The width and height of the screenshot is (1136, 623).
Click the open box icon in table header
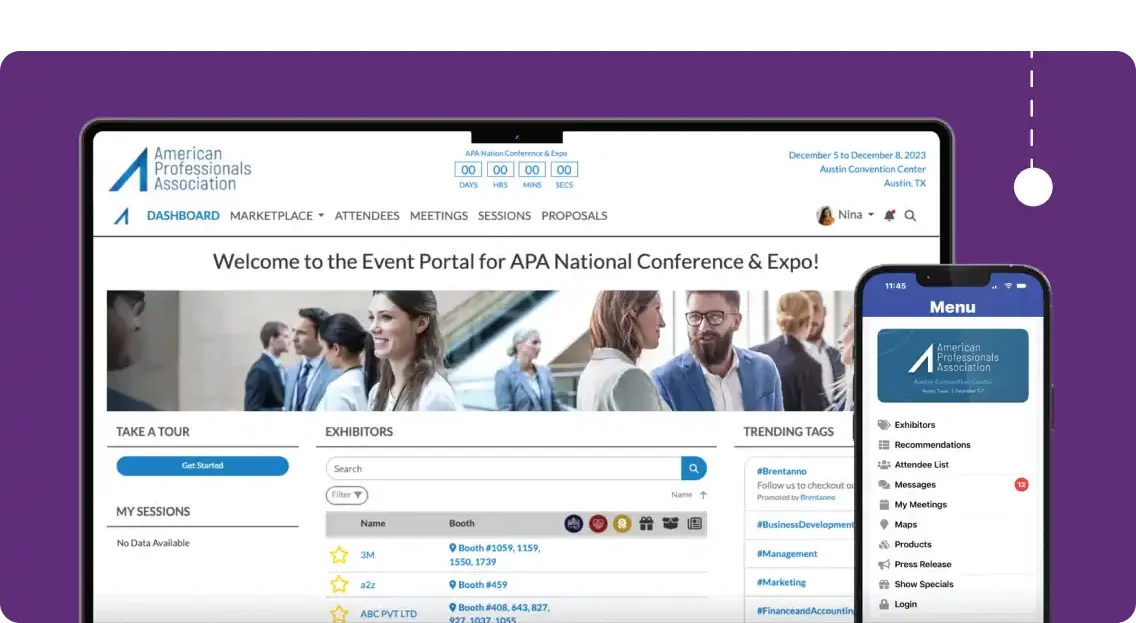[x=670, y=523]
